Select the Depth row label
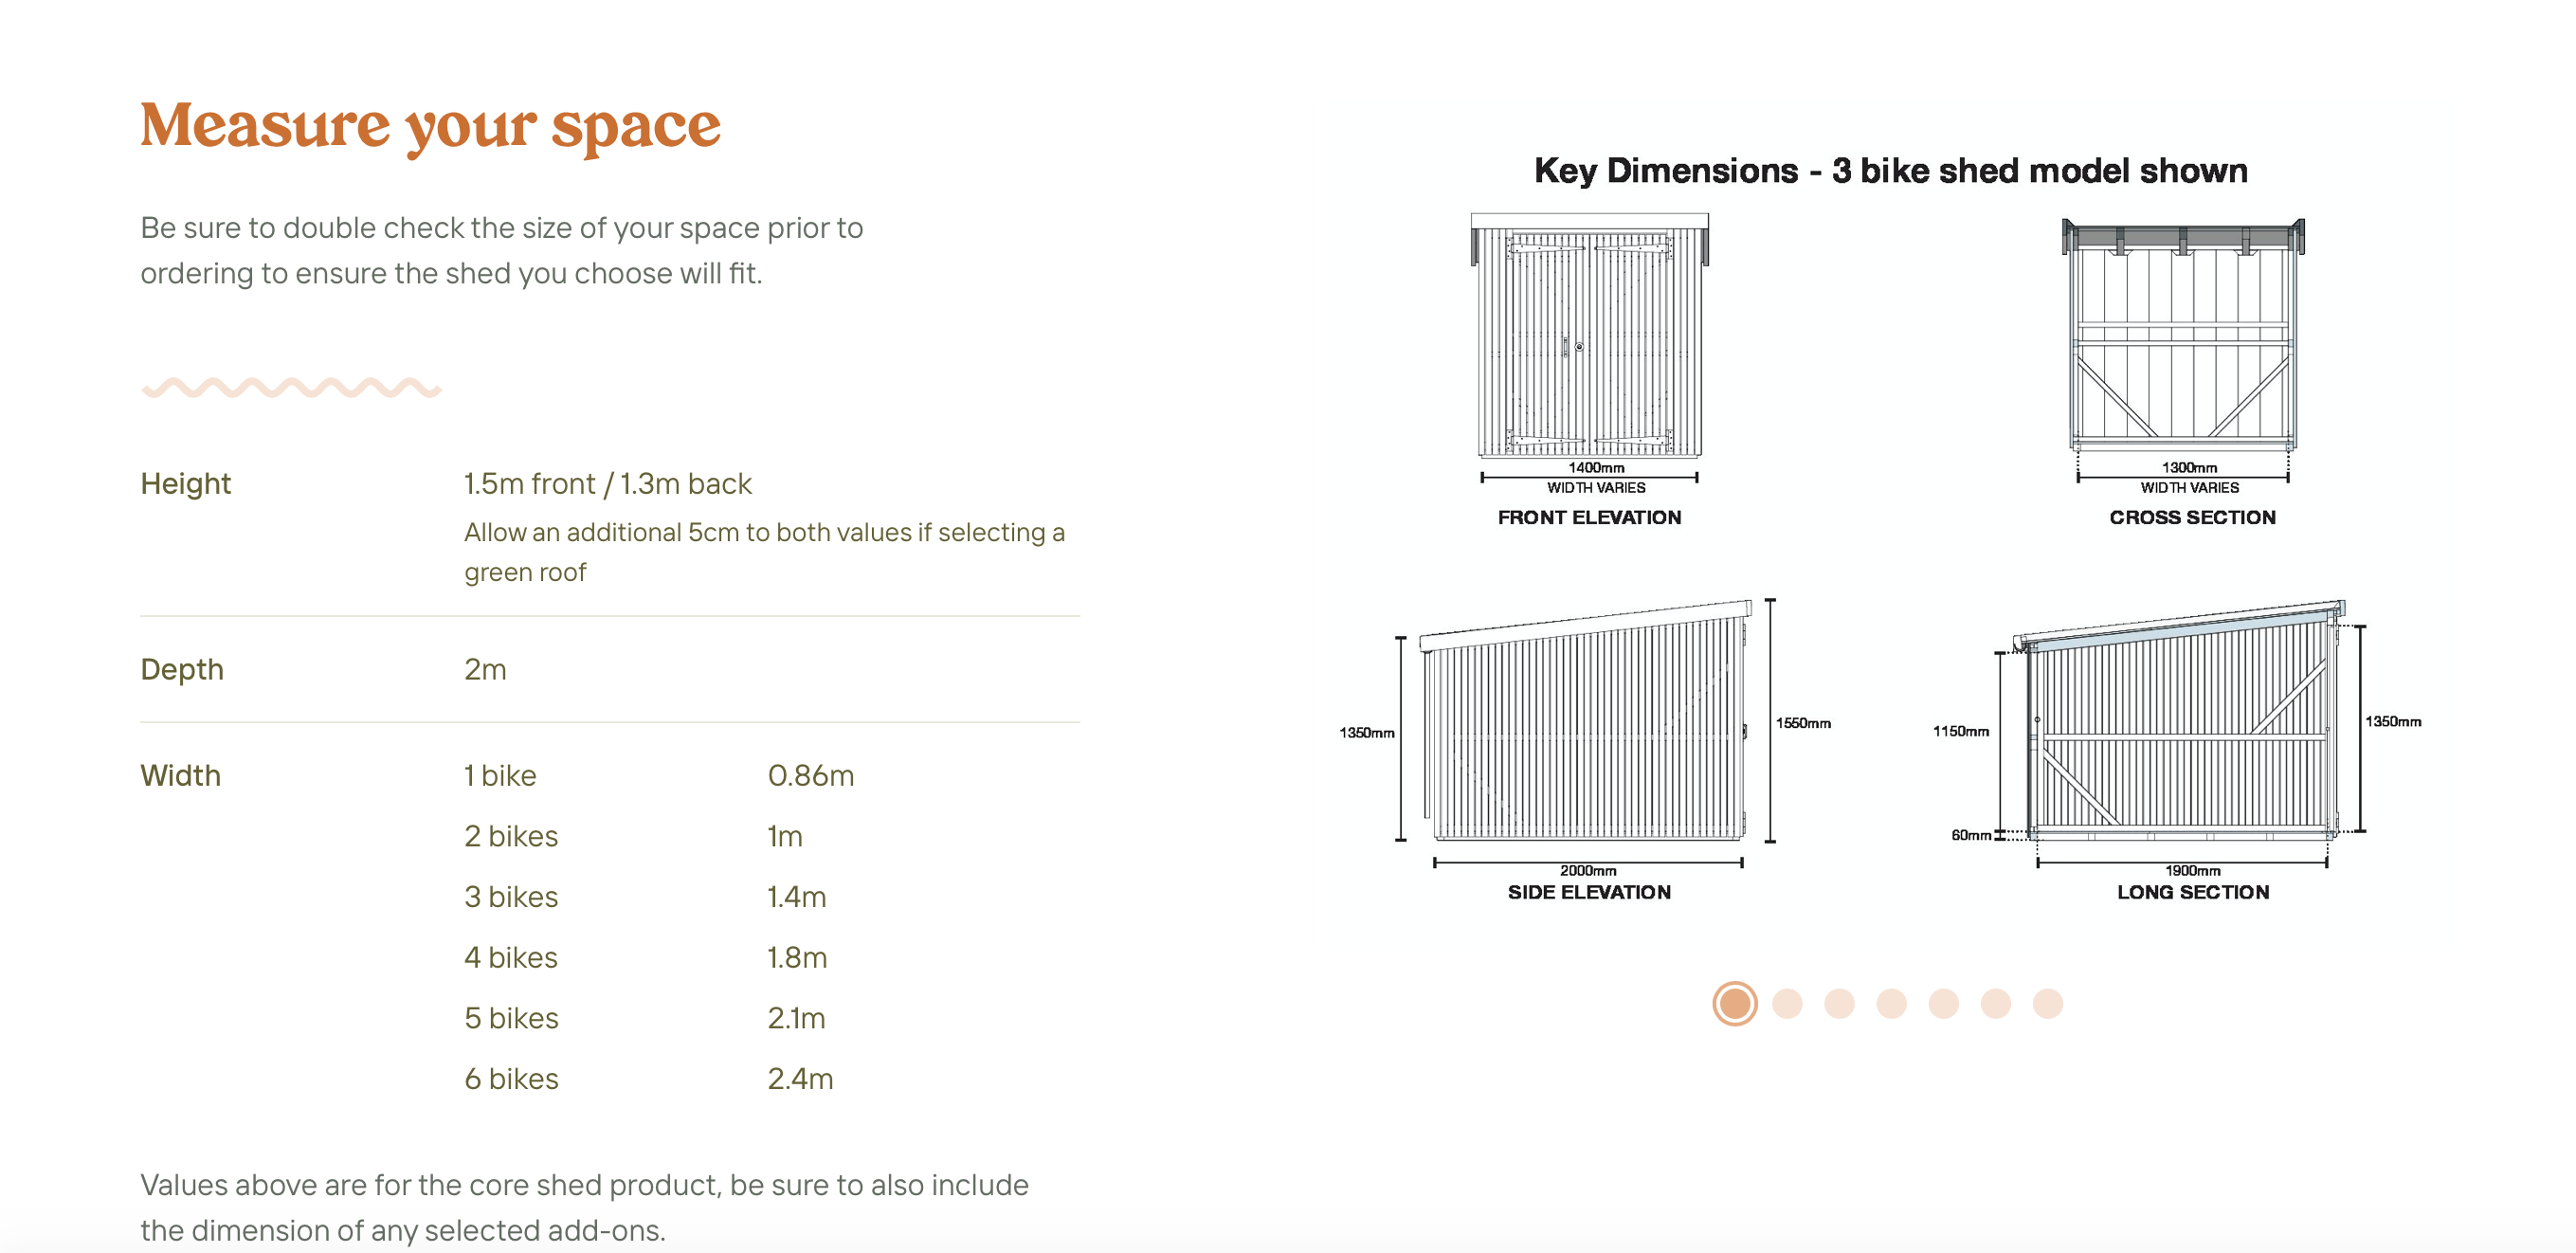This screenshot has height=1253, width=2576. (x=182, y=669)
